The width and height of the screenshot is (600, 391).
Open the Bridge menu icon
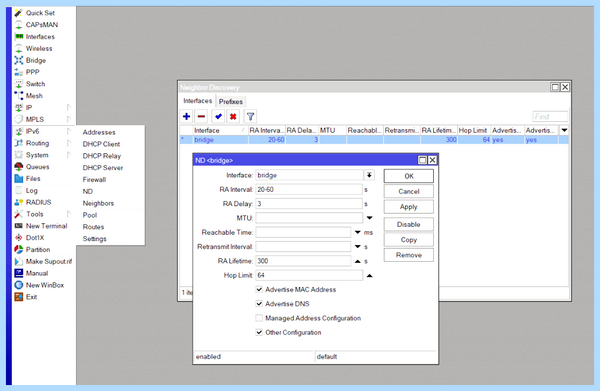19,60
